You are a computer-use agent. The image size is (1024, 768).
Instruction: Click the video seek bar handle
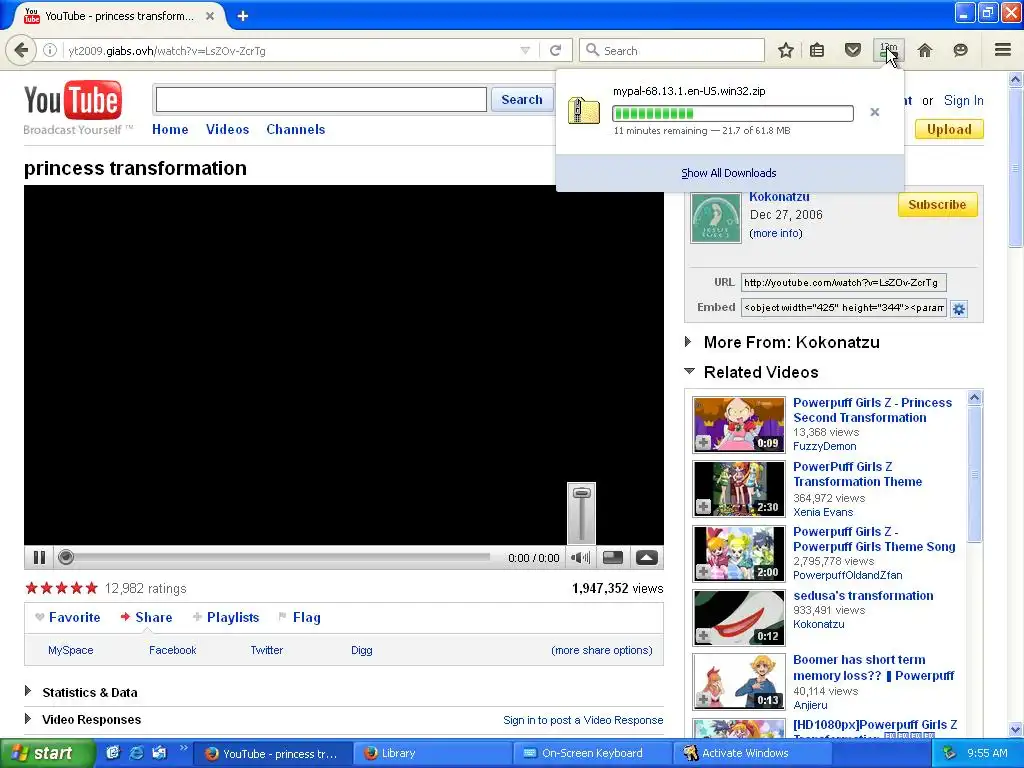pyautogui.click(x=65, y=557)
